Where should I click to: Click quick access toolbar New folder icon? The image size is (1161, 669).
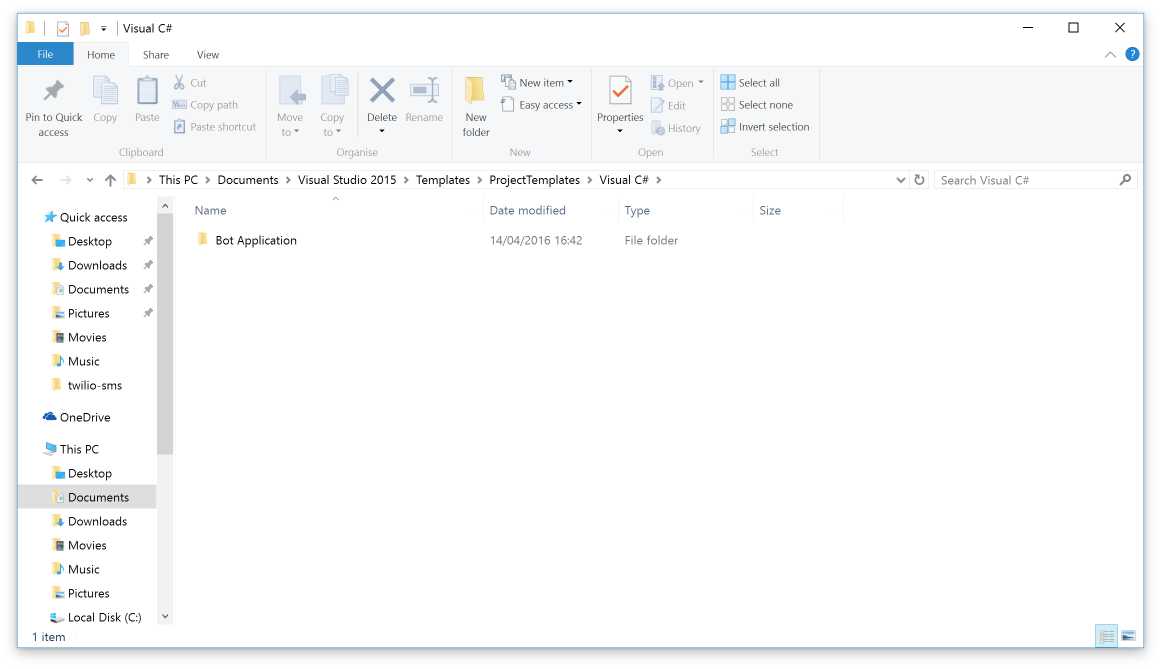click(85, 29)
